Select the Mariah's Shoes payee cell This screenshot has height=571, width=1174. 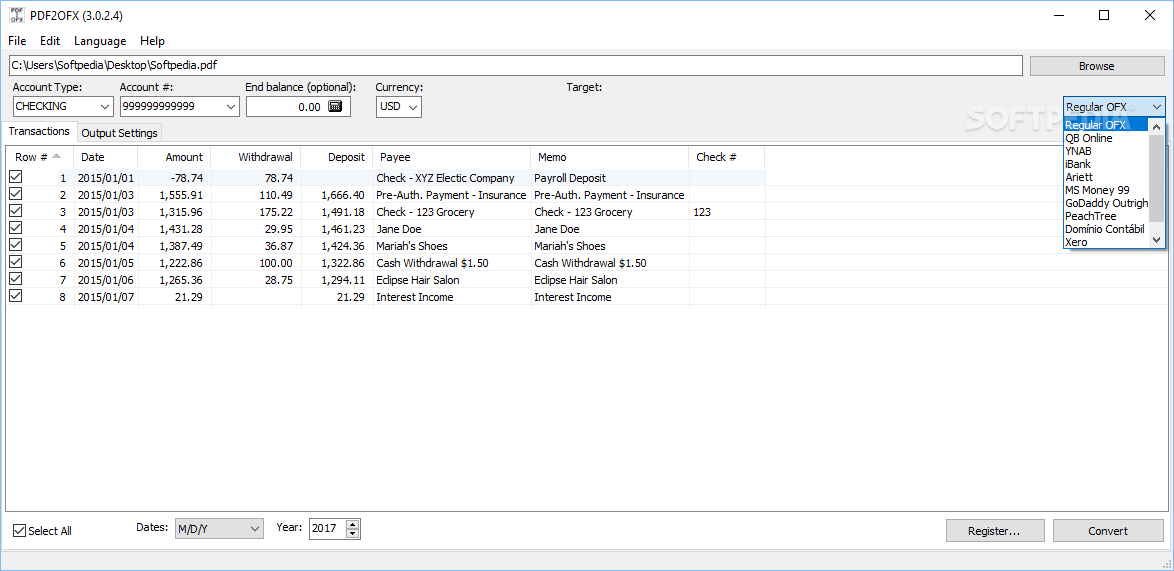tap(451, 246)
